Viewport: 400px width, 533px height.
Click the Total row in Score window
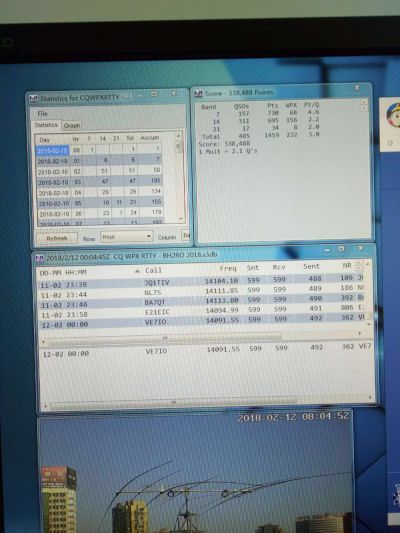(x=260, y=135)
